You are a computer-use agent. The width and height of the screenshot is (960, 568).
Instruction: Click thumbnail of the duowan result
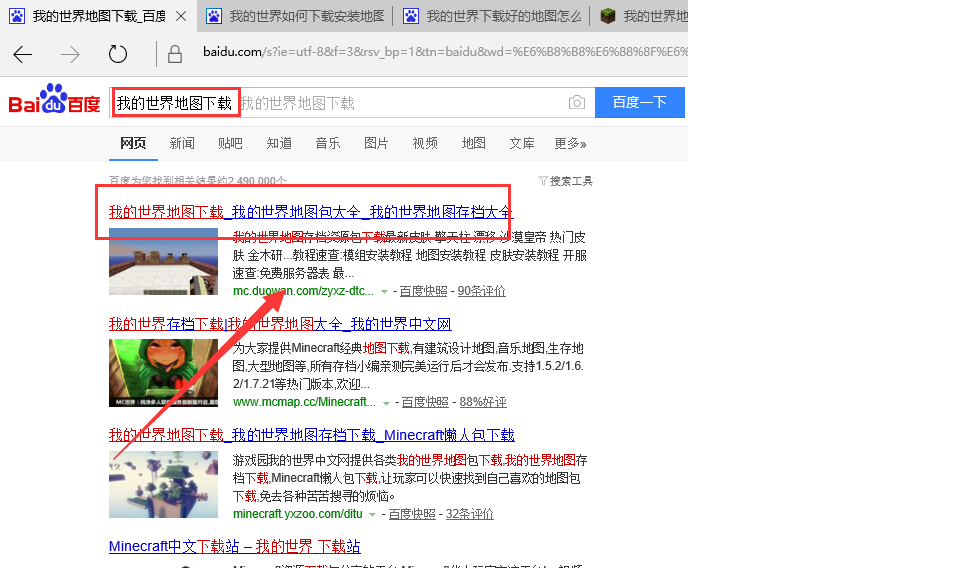point(163,261)
